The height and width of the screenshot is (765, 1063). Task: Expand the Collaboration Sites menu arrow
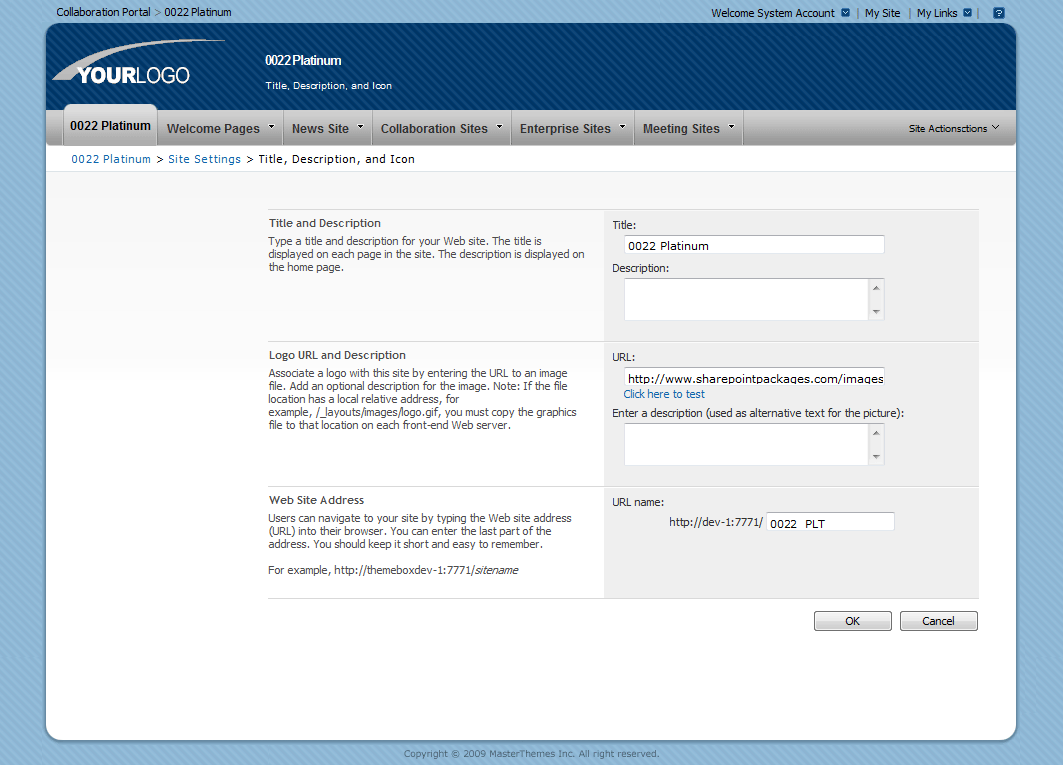pos(500,127)
